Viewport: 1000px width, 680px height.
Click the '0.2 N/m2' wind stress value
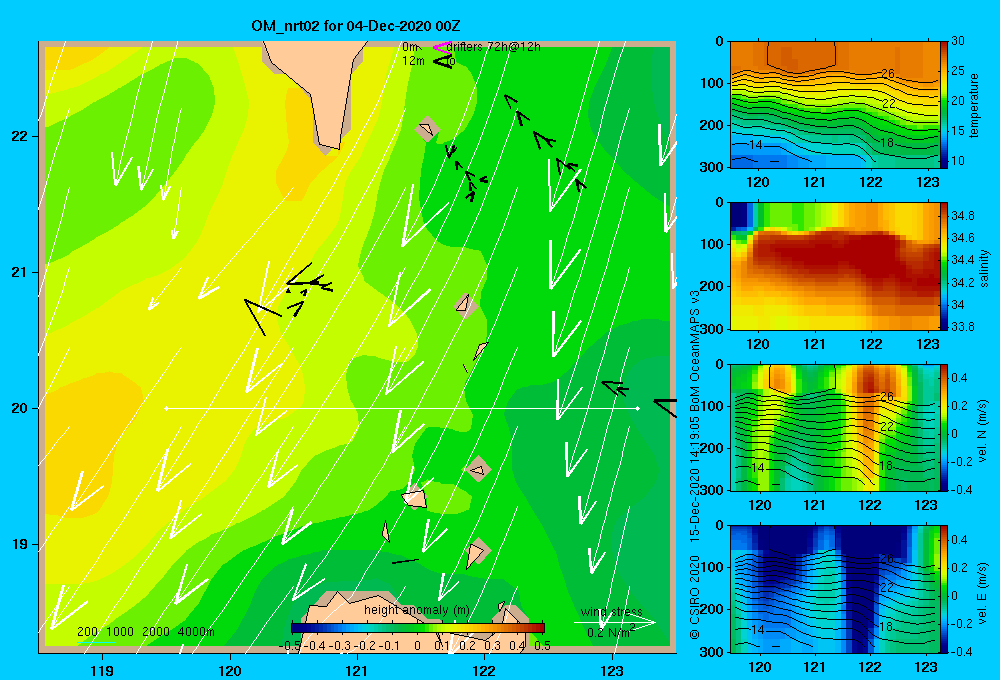pos(611,632)
